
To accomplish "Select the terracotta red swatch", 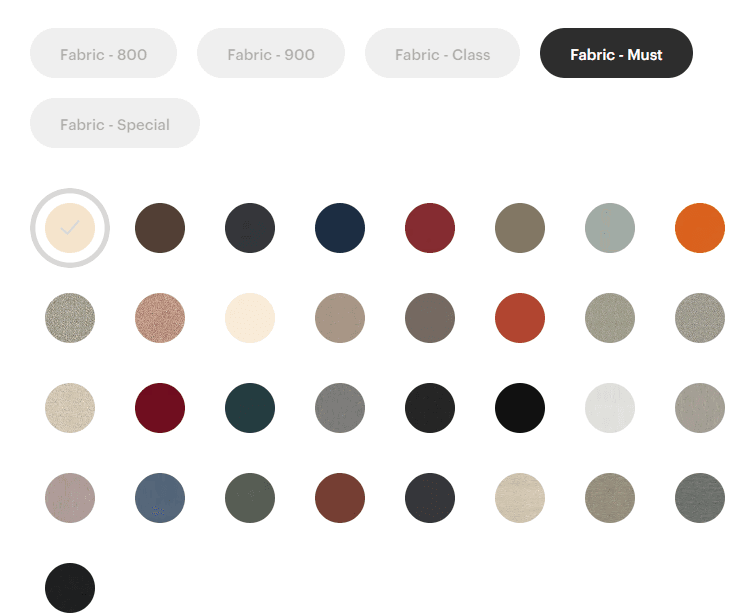I will tap(520, 318).
